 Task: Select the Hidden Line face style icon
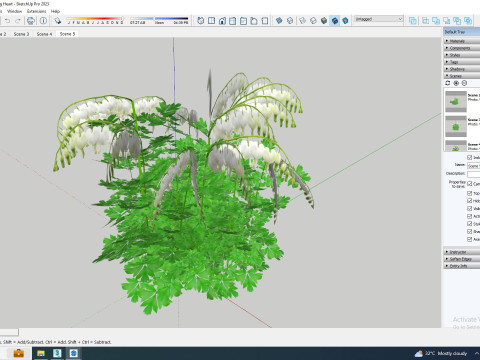pyautogui.click(x=313, y=21)
